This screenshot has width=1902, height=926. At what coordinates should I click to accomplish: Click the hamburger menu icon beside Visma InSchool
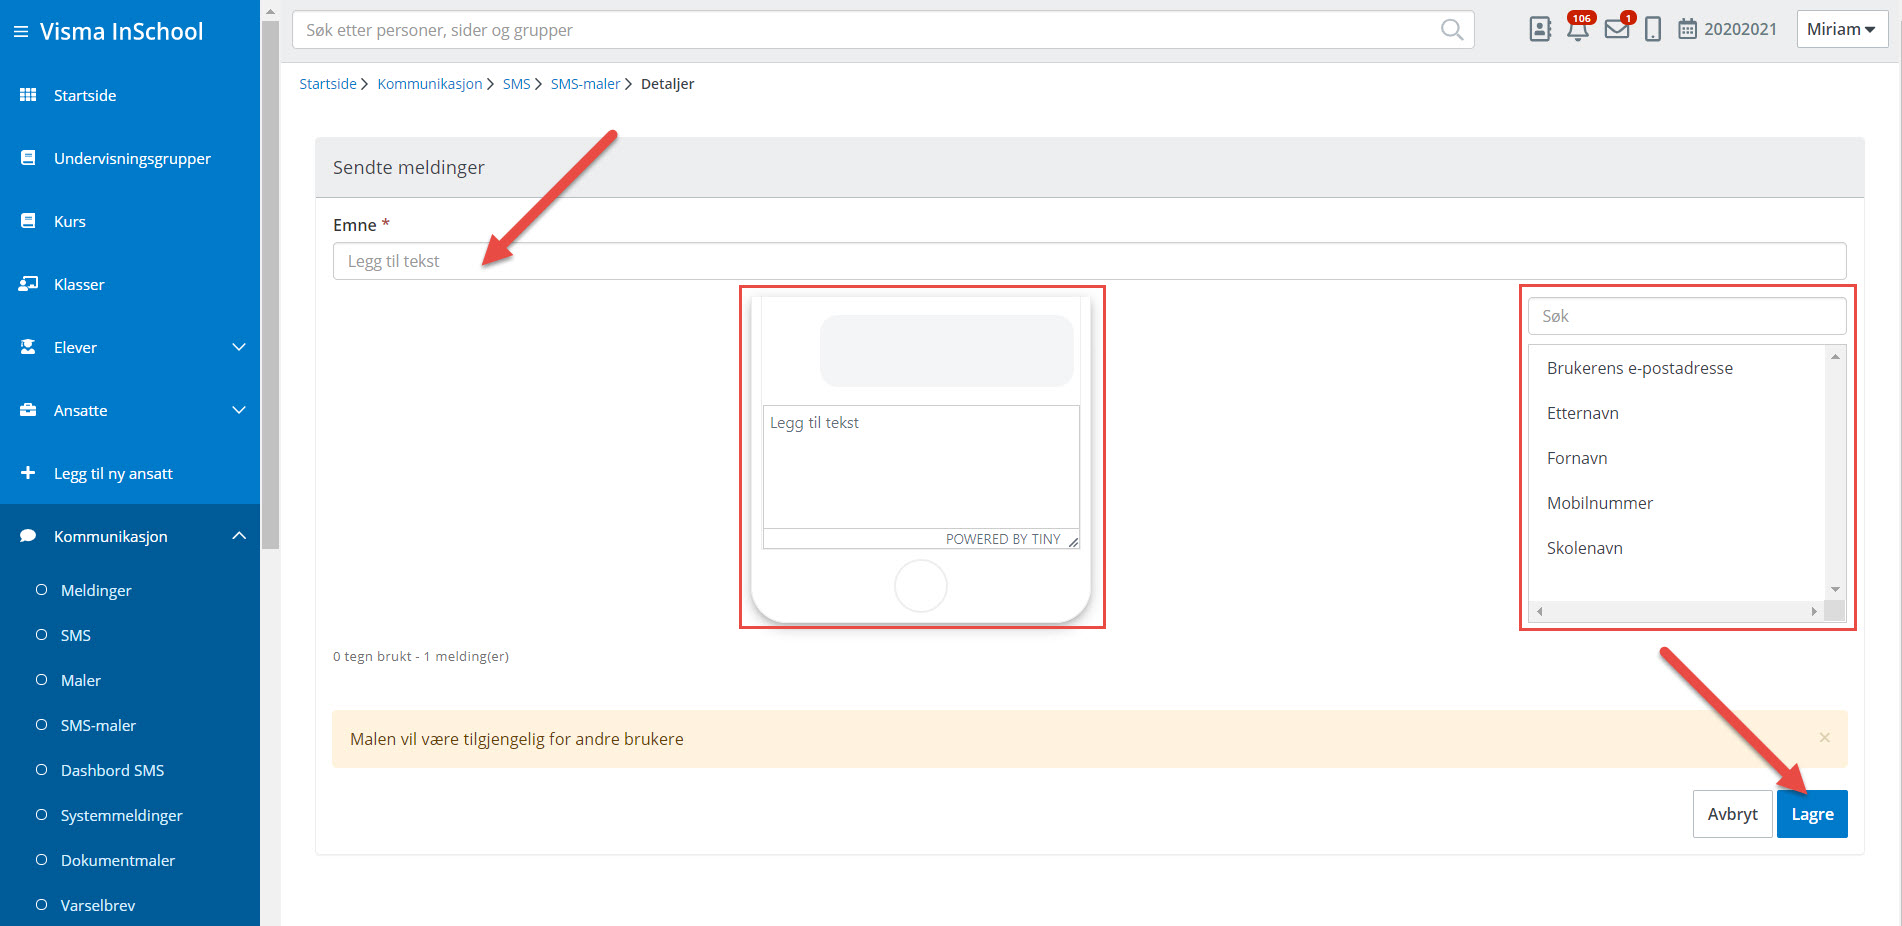(x=20, y=32)
